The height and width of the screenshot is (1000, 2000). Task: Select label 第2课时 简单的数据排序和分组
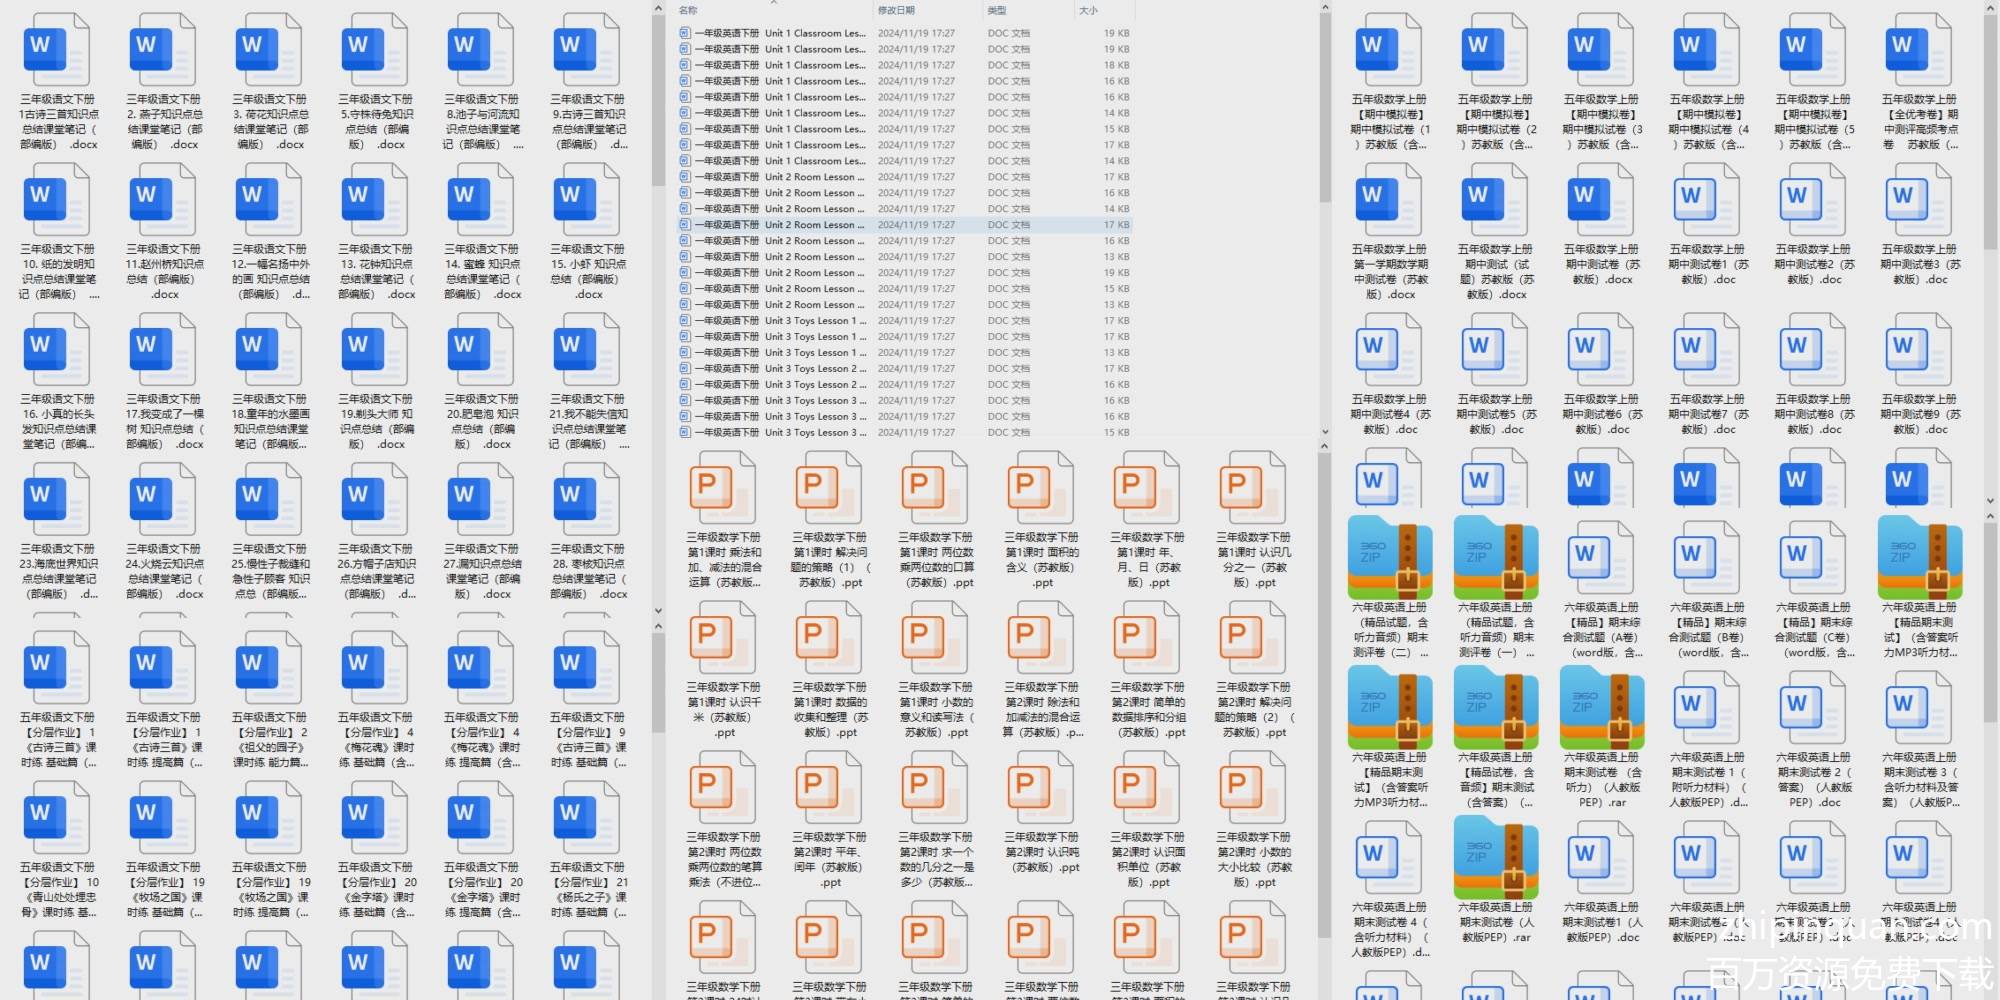1148,710
